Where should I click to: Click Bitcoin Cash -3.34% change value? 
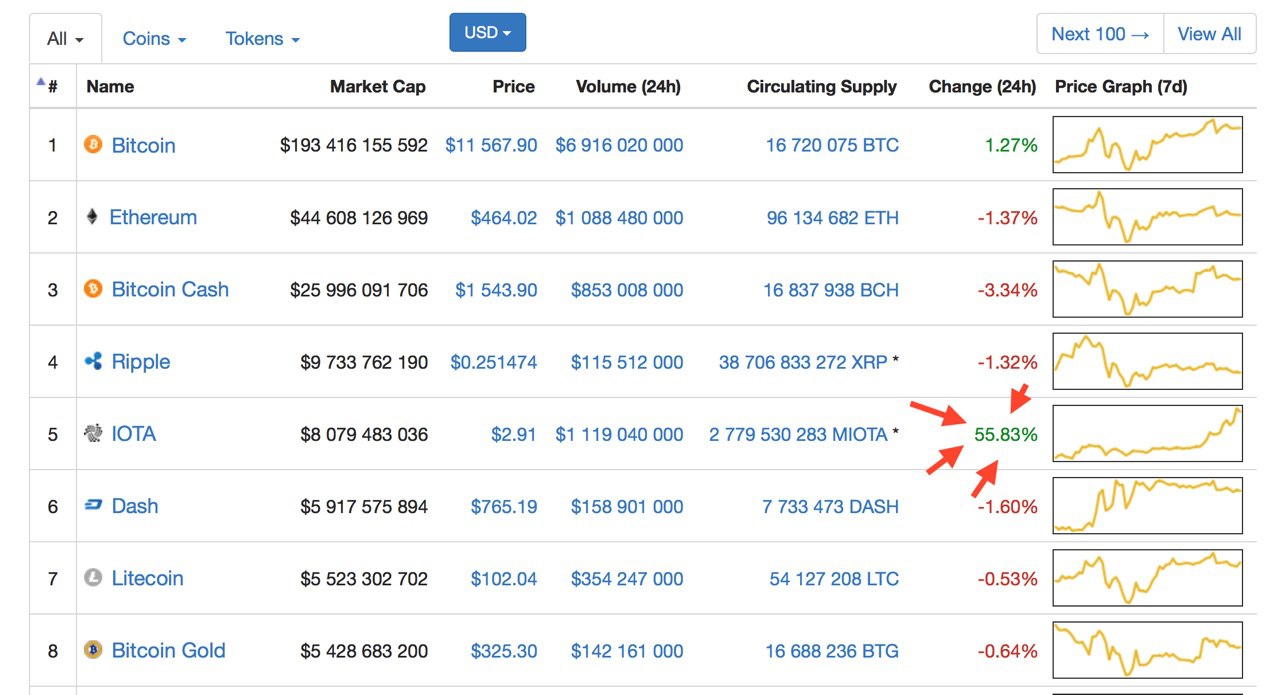coord(1008,290)
